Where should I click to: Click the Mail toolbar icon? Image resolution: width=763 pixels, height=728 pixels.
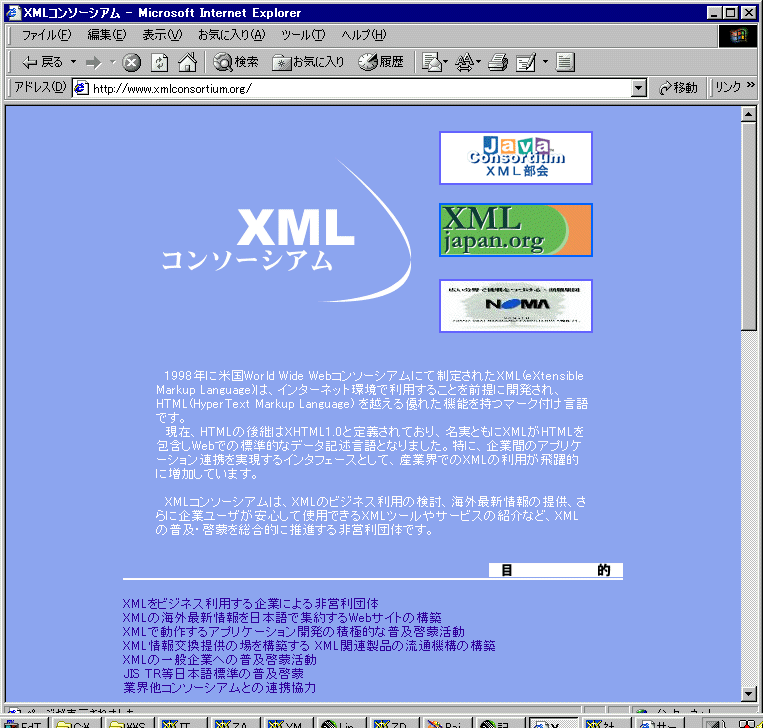coord(431,62)
